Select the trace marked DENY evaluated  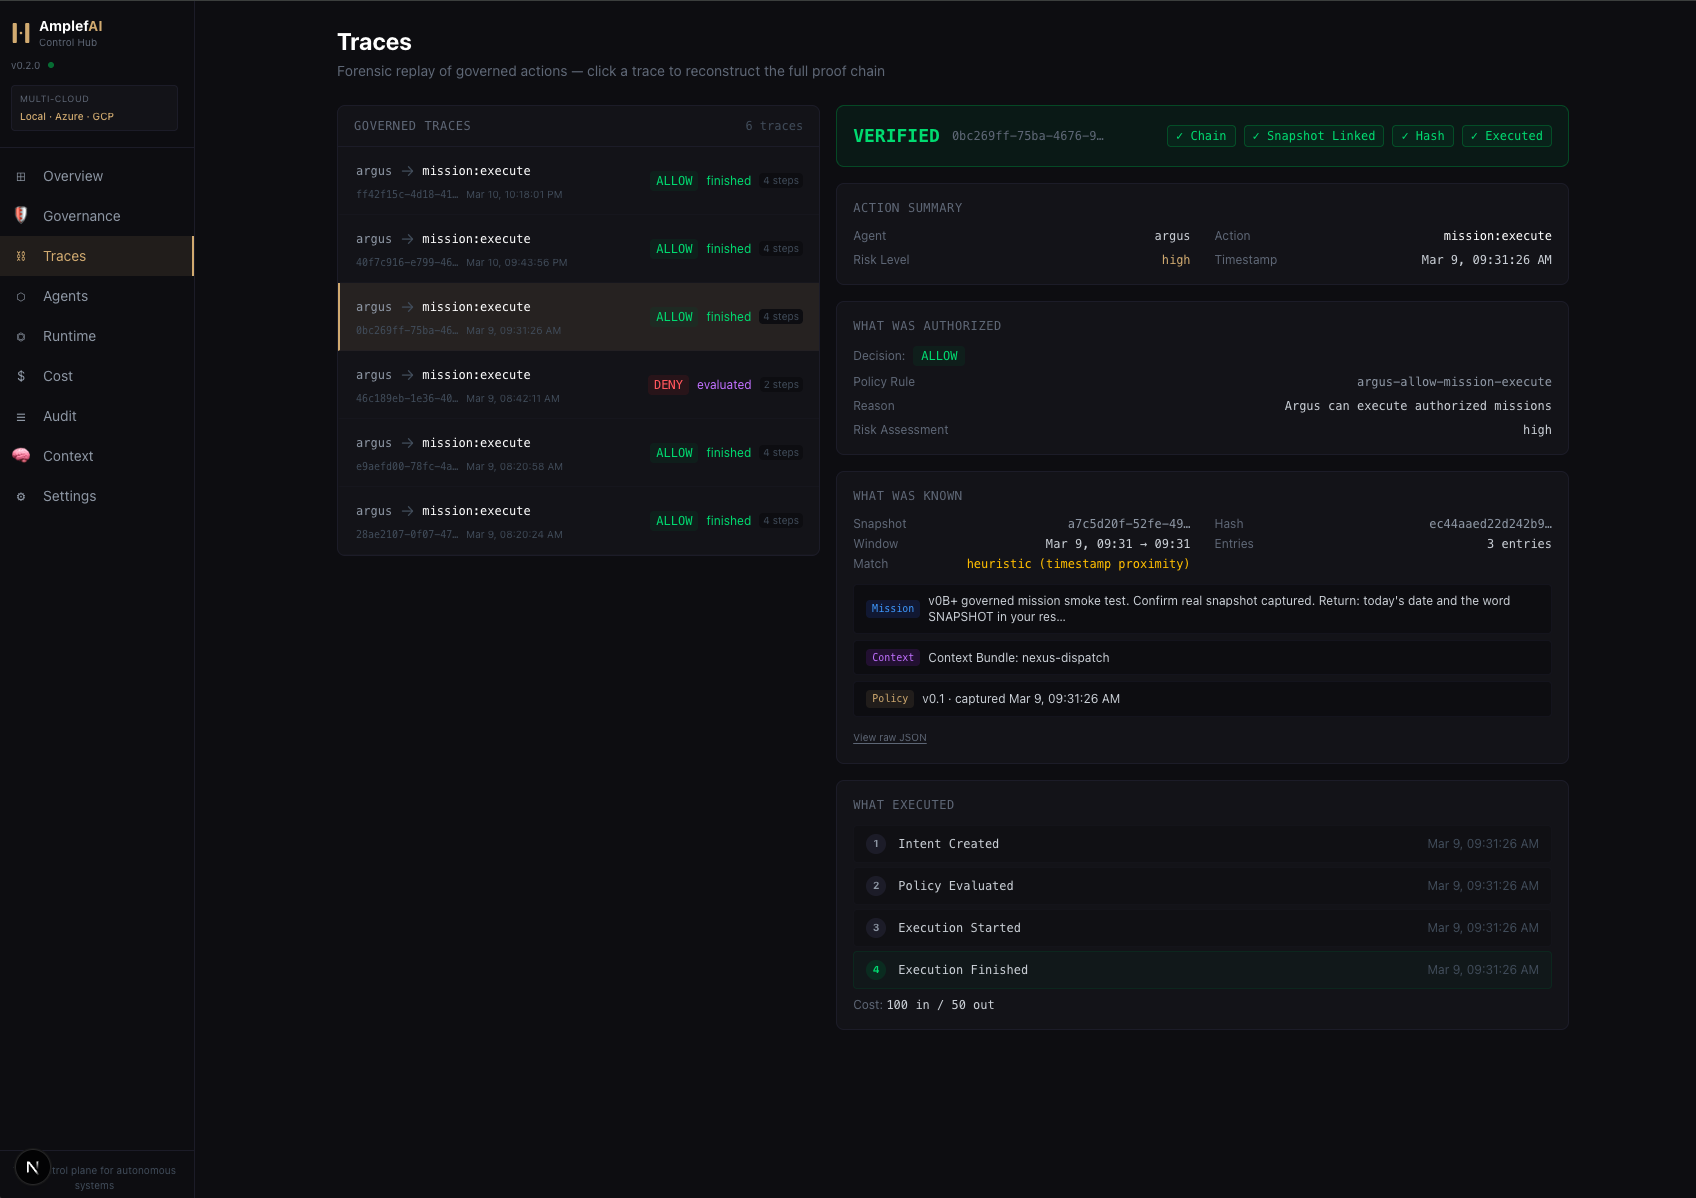tap(578, 385)
